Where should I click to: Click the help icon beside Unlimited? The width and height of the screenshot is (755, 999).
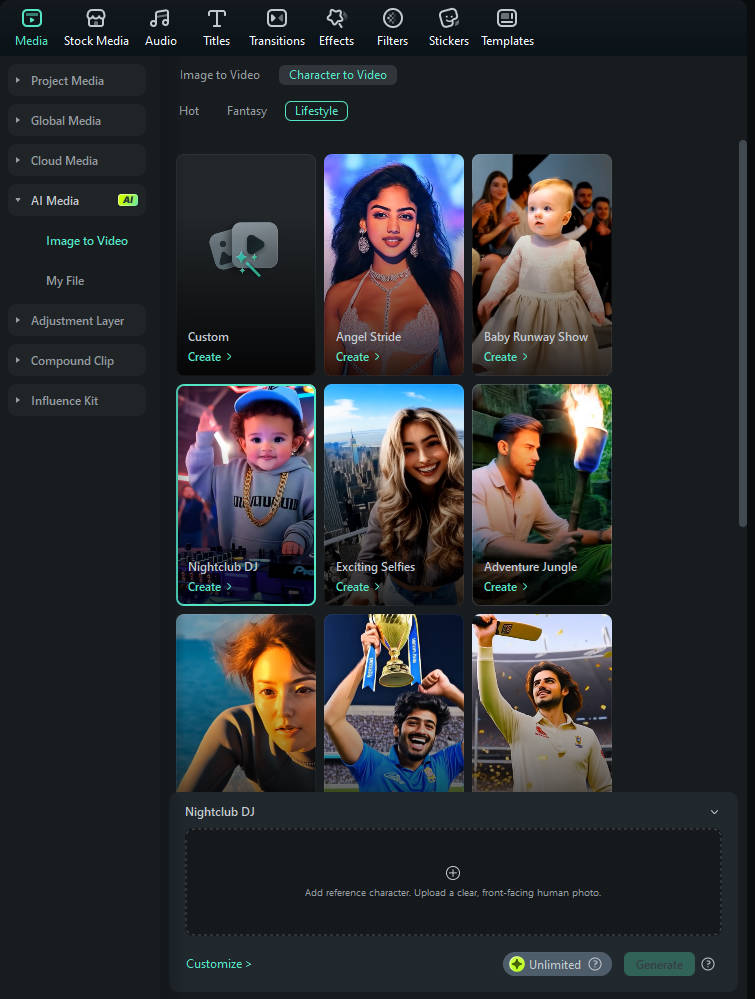click(595, 964)
